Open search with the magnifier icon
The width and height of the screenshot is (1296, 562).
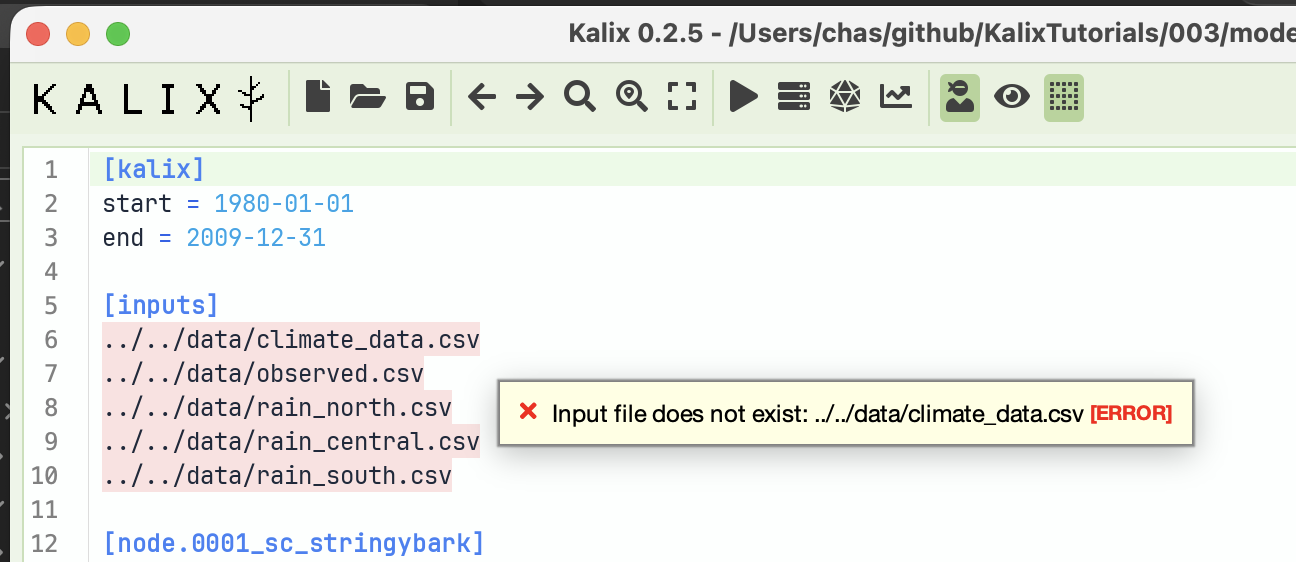580,97
